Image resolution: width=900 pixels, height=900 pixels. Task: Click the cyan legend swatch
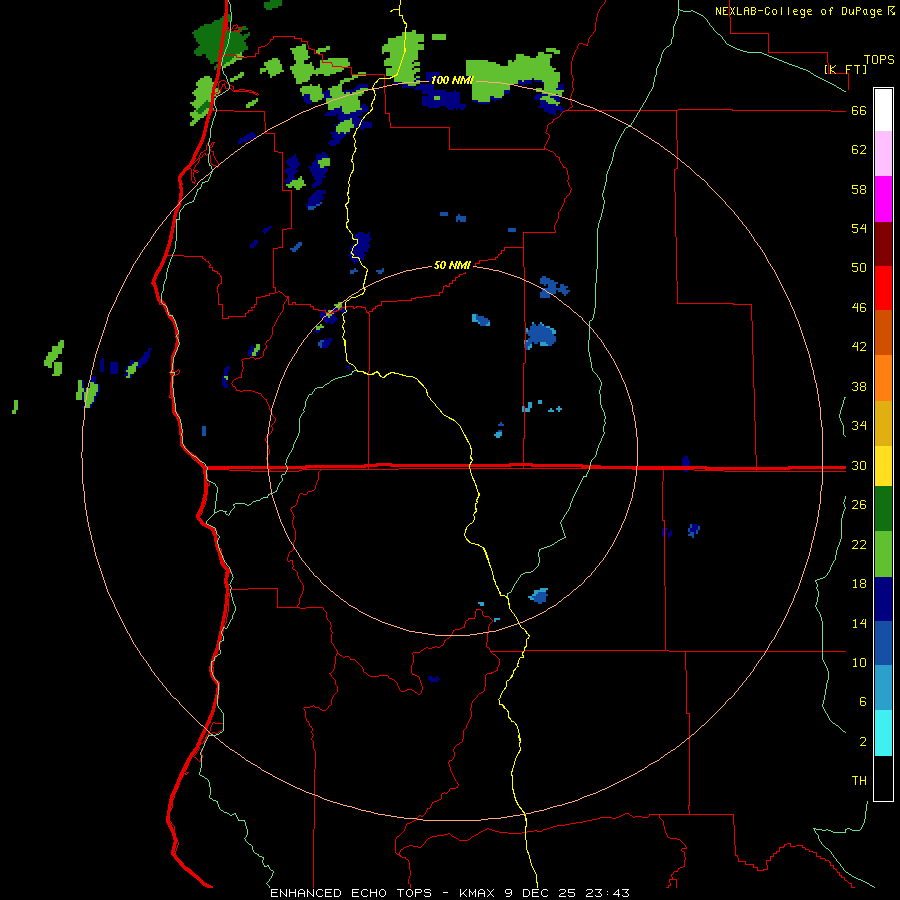point(883,733)
